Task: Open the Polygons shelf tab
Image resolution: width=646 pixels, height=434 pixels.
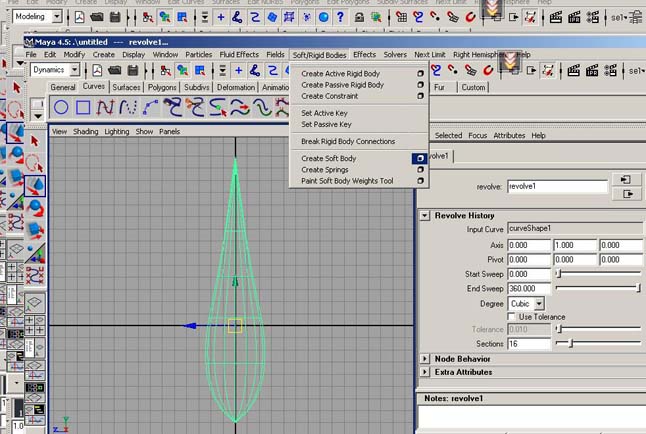Action: tap(162, 88)
